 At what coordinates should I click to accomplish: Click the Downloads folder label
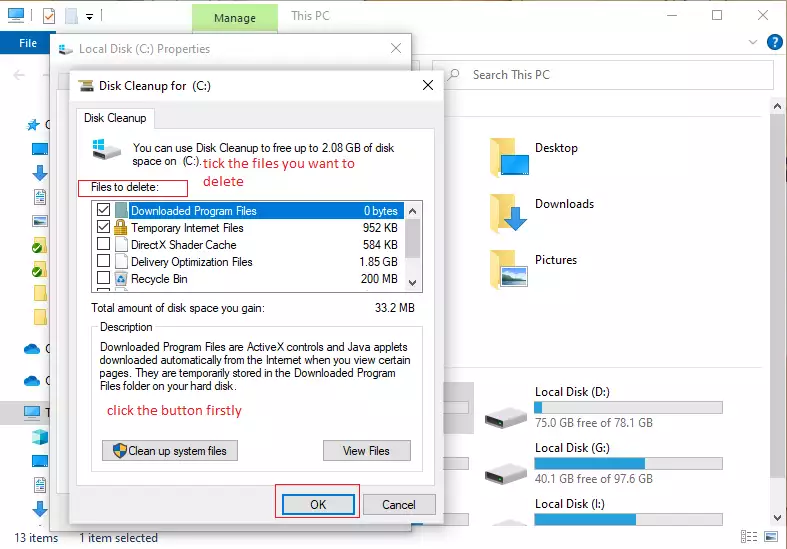564,204
